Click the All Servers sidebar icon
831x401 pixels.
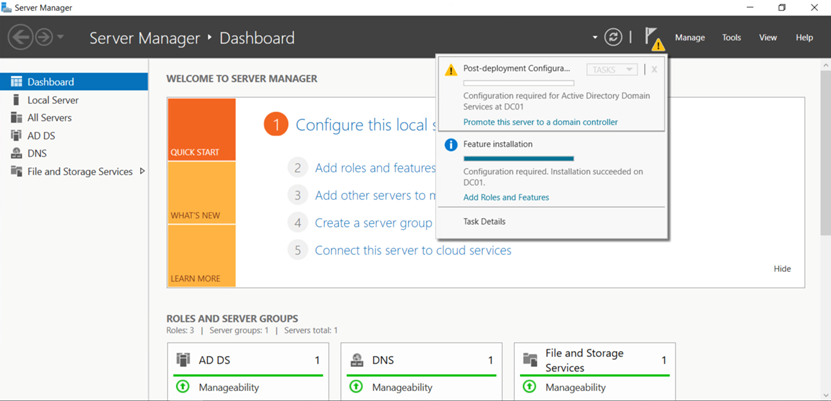pos(16,118)
